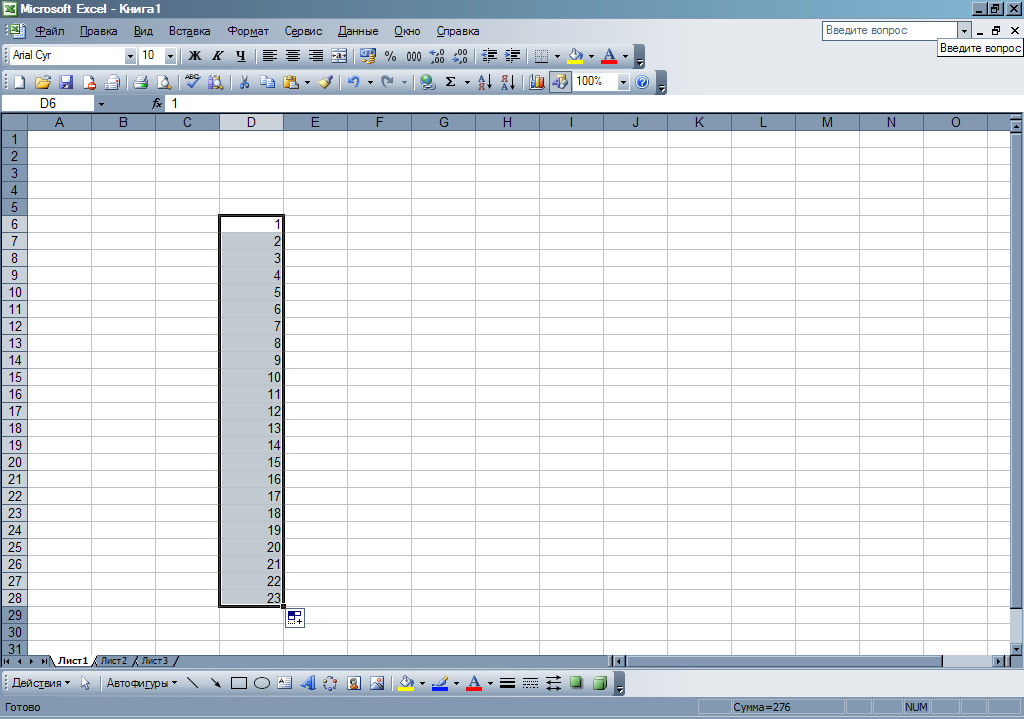This screenshot has width=1024, height=719.
Task: Open the Формат menu
Action: pyautogui.click(x=248, y=31)
